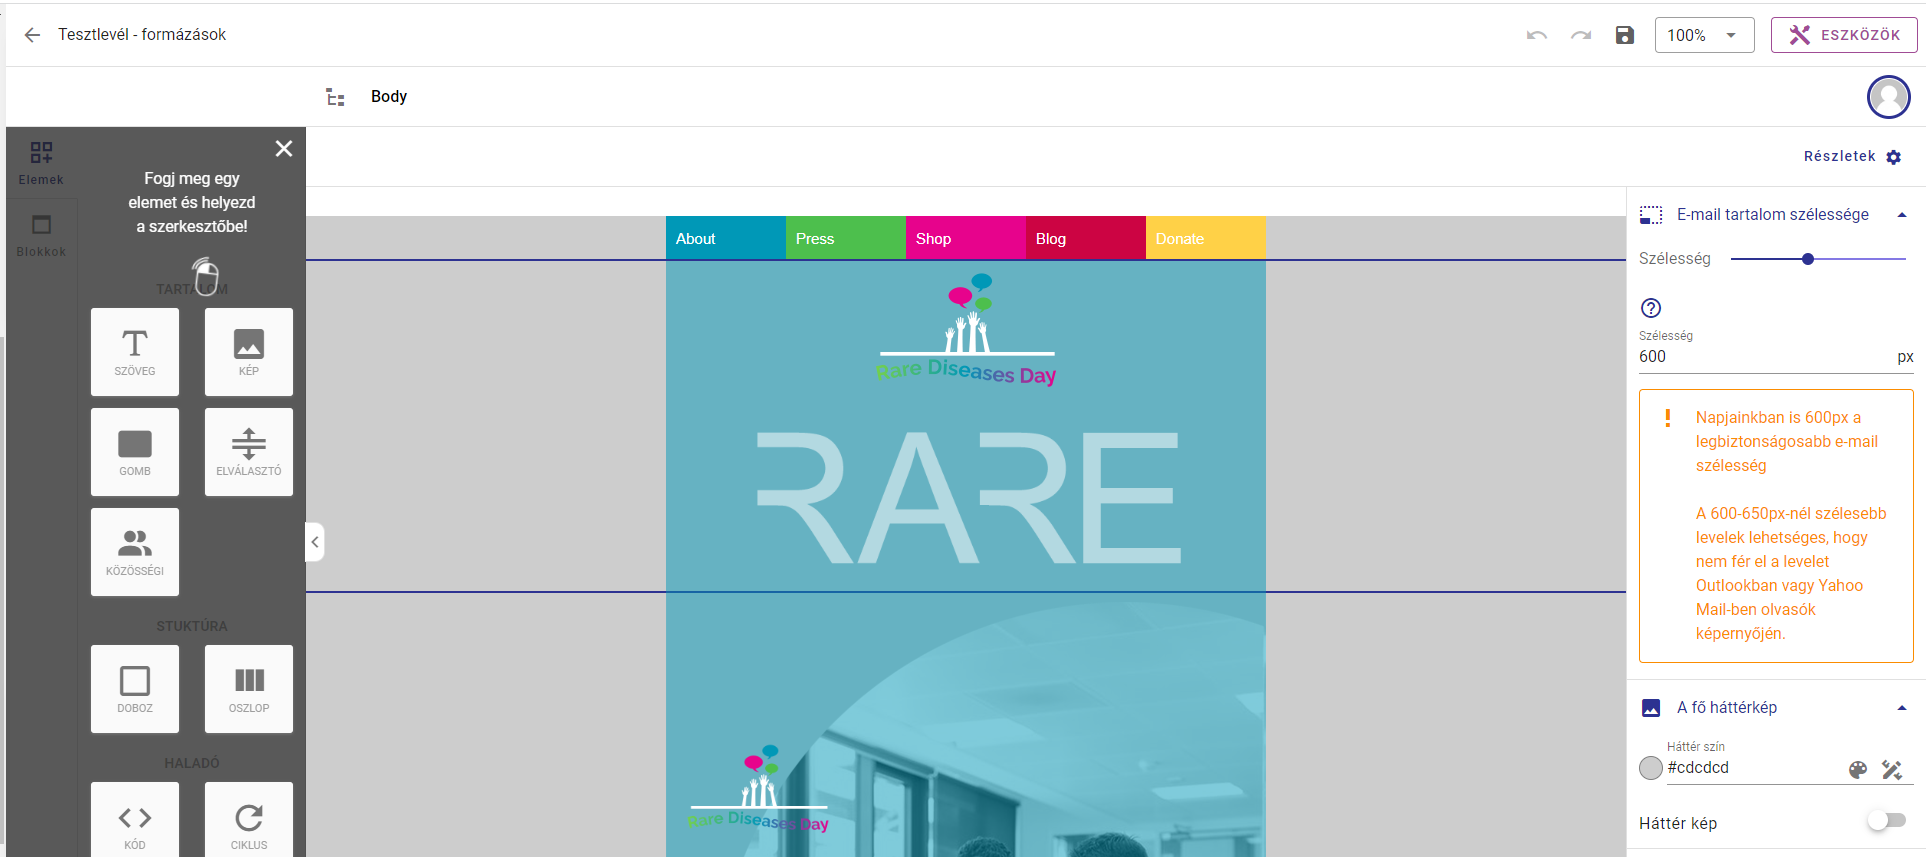
Task: Adjust the Szélesség slider handle
Action: coord(1808,259)
